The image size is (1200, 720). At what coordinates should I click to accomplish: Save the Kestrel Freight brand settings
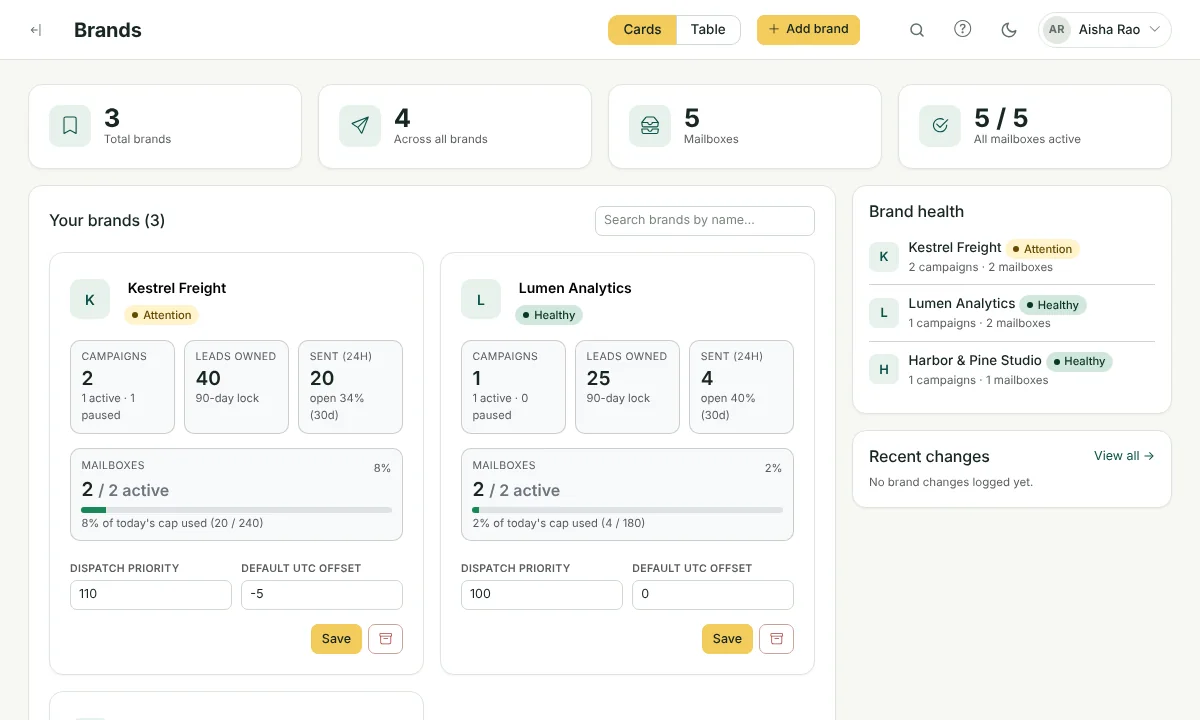click(x=336, y=639)
